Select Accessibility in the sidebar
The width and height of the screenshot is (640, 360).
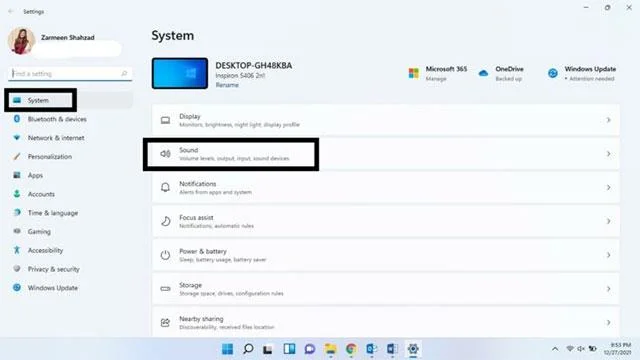[x=70, y=251]
